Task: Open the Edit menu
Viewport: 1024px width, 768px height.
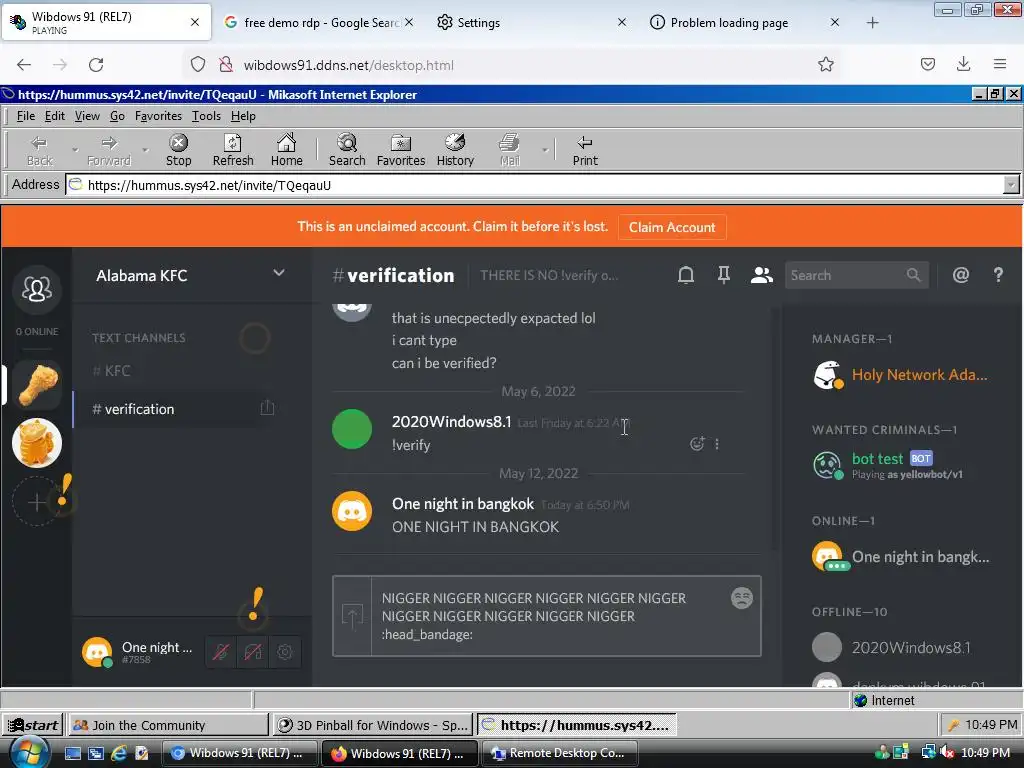Action: tap(54, 116)
